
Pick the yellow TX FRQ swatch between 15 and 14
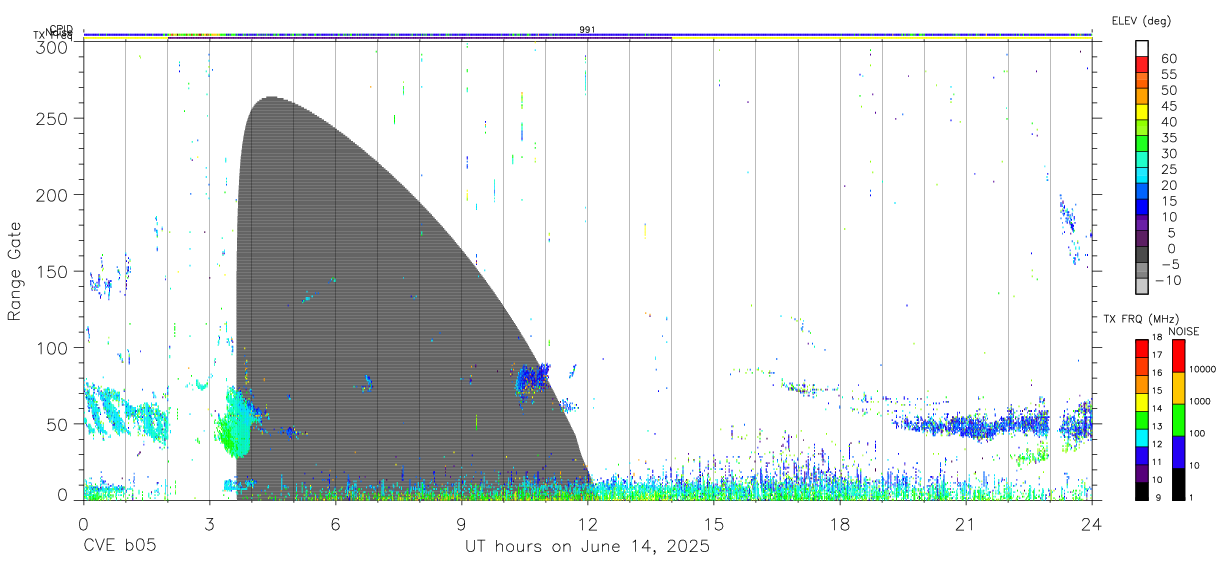[x=1142, y=401]
